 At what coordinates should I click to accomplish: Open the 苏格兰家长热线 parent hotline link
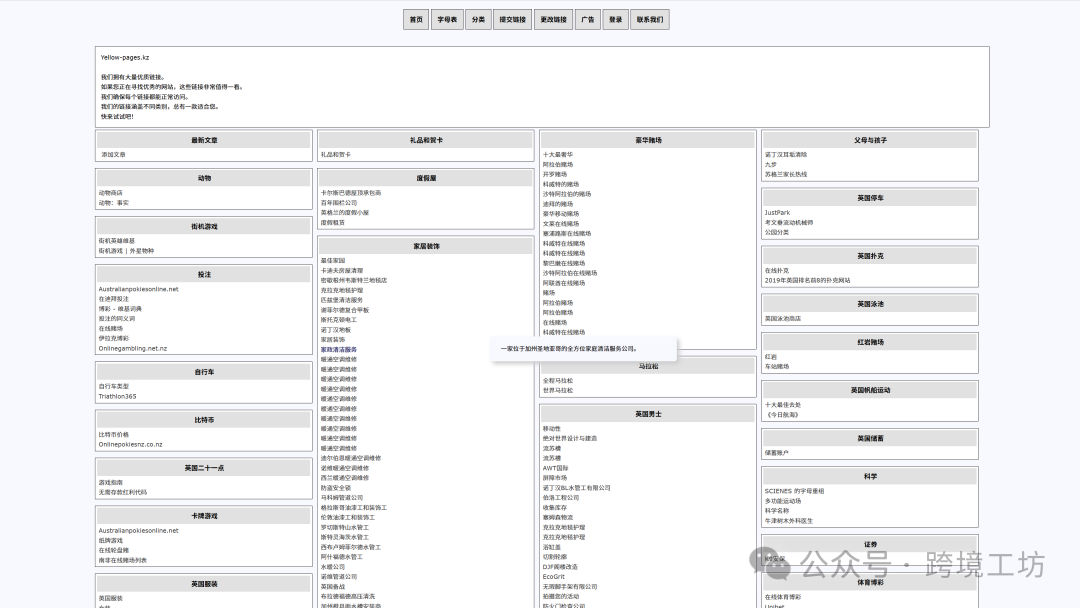pyautogui.click(x=785, y=174)
